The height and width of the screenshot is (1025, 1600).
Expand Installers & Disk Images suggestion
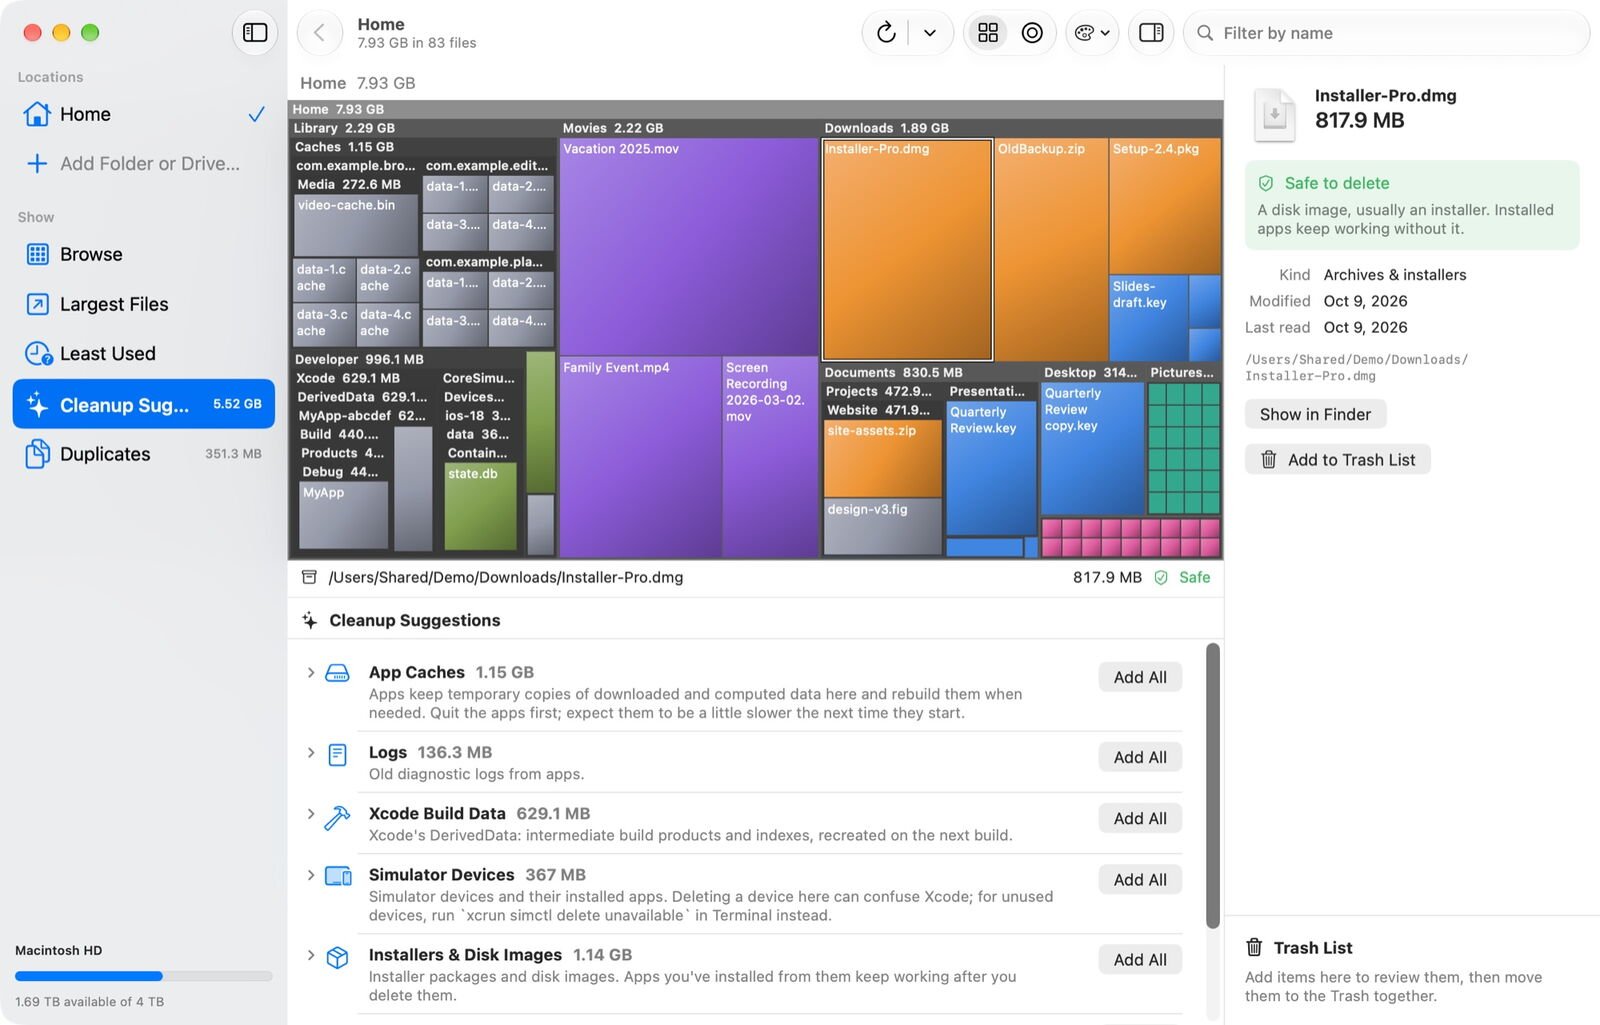311,955
